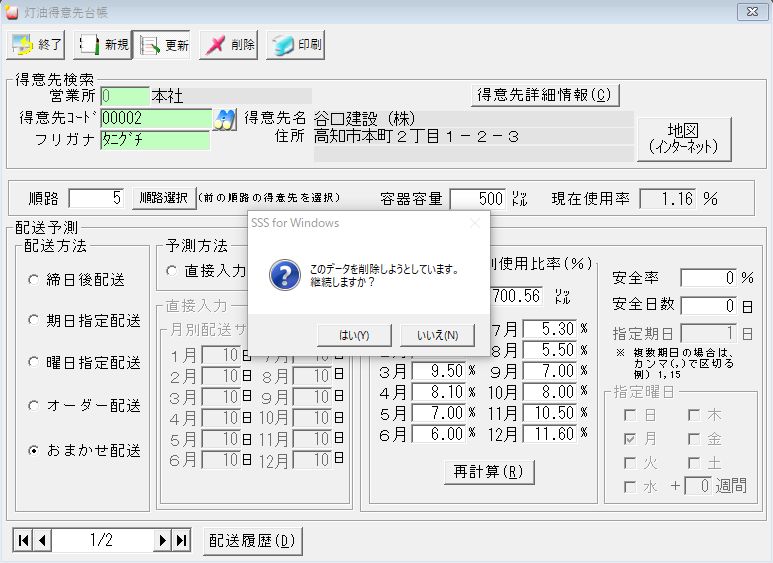Click the customer code search binoculars icon
This screenshot has height=563, width=773.
(x=226, y=119)
